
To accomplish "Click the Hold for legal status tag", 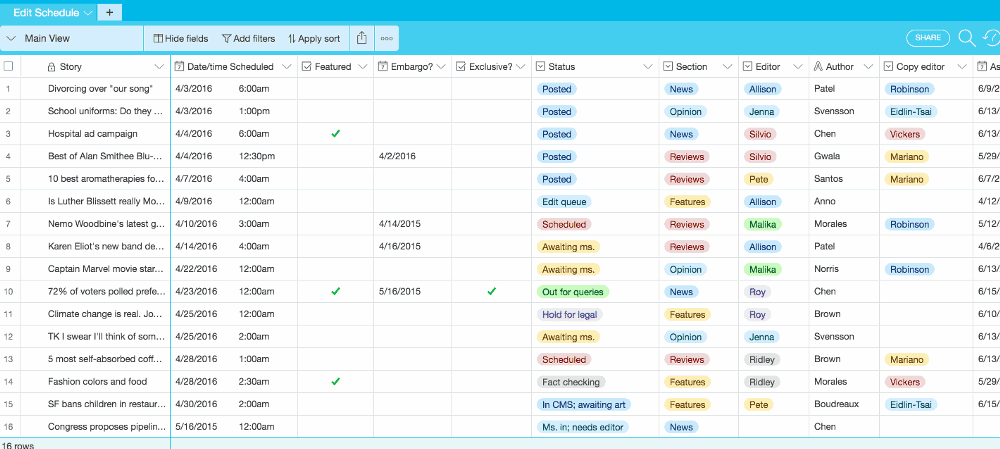I will [x=570, y=314].
